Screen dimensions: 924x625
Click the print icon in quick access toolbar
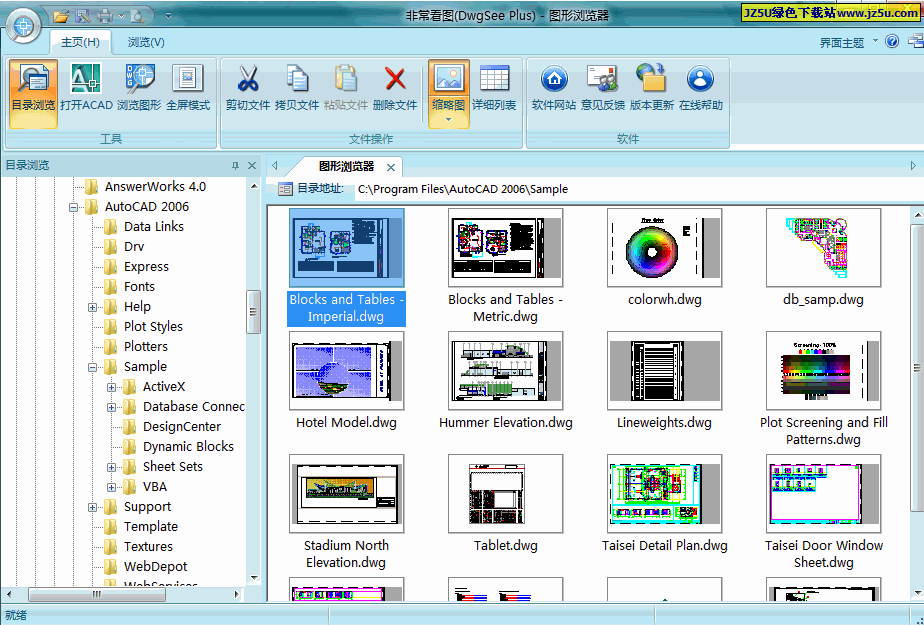click(105, 16)
